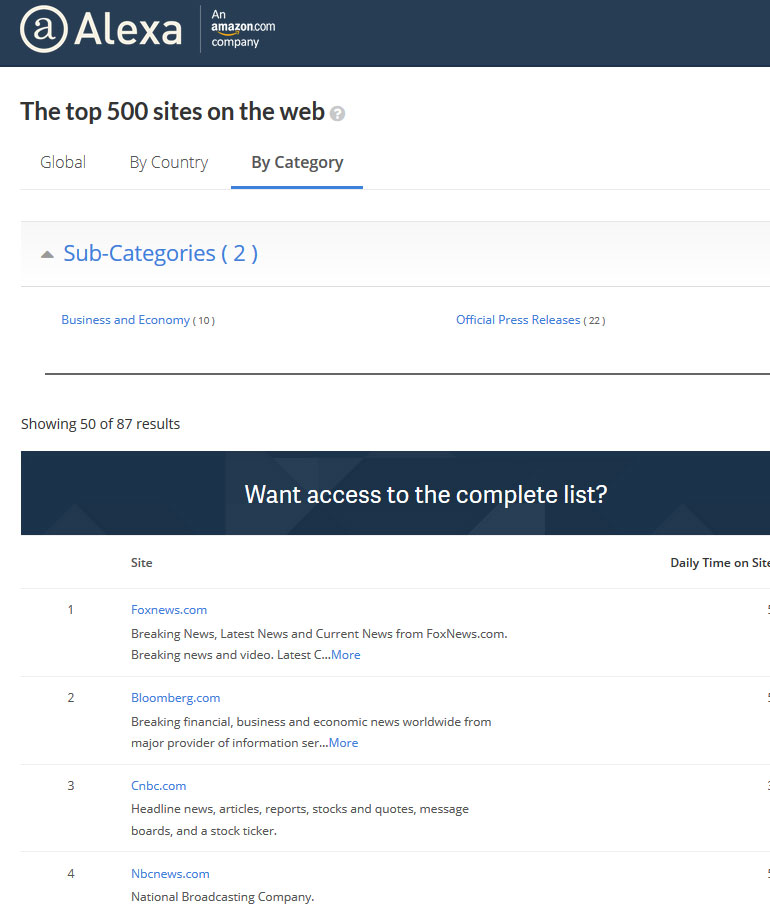Click the Daily Time on Site column header
The height and width of the screenshot is (908, 770).
pyautogui.click(x=719, y=563)
